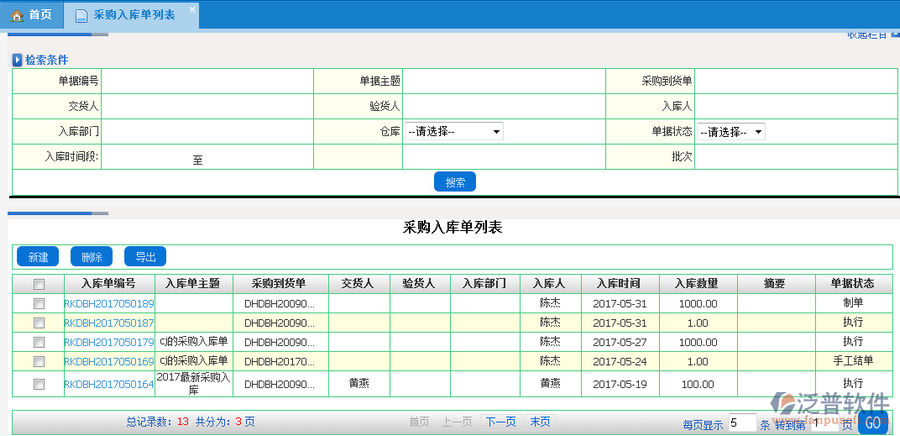900x436 pixels.
Task: Go to 下一页 in pagination
Action: [500, 422]
